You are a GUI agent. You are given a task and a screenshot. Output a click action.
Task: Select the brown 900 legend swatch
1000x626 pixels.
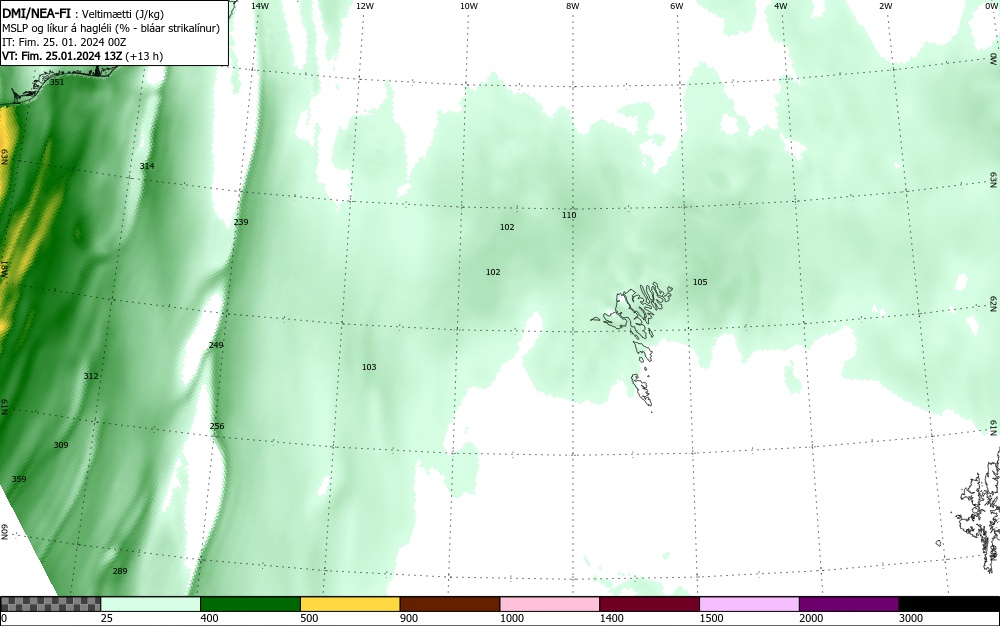[x=450, y=604]
